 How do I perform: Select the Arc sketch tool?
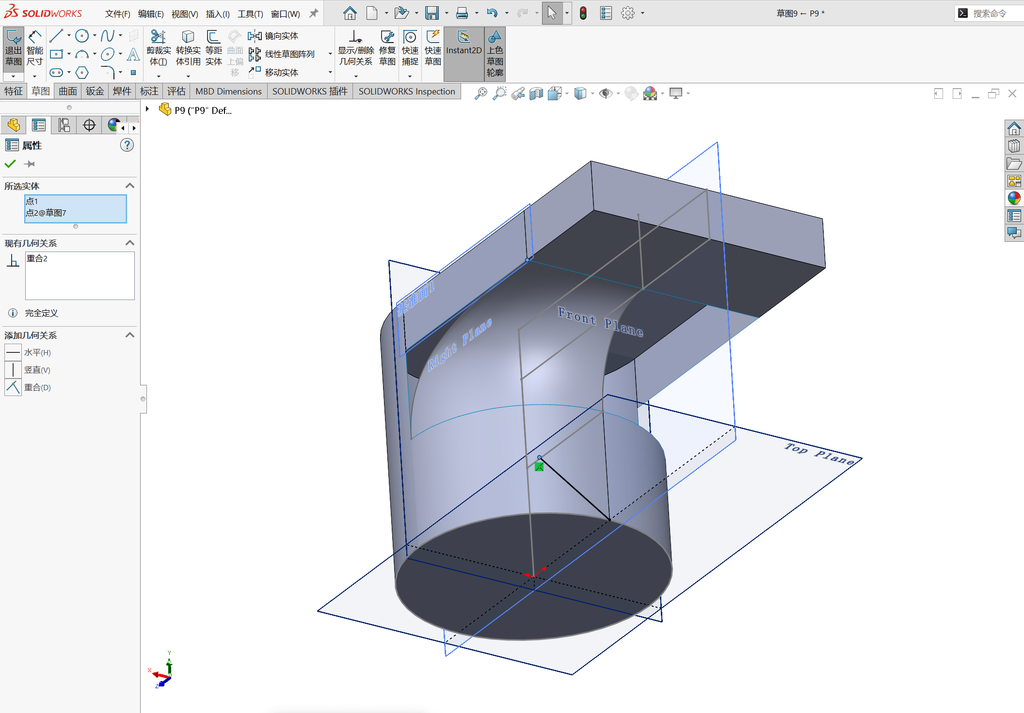[x=82, y=54]
